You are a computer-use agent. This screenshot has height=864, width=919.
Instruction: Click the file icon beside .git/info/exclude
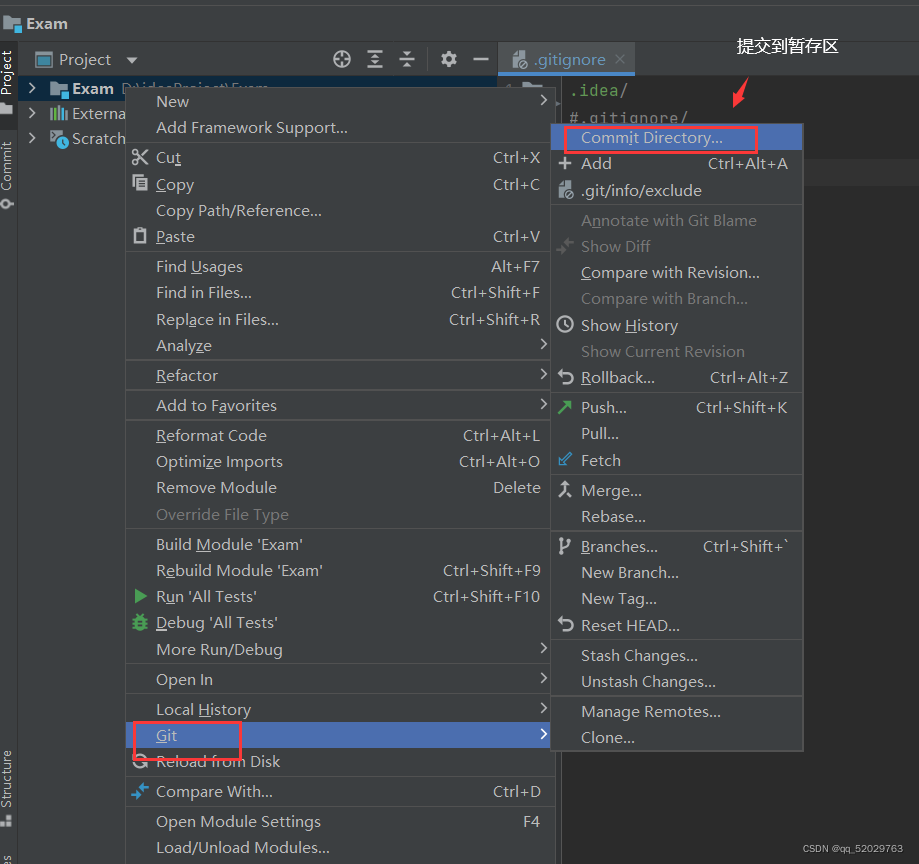566,190
